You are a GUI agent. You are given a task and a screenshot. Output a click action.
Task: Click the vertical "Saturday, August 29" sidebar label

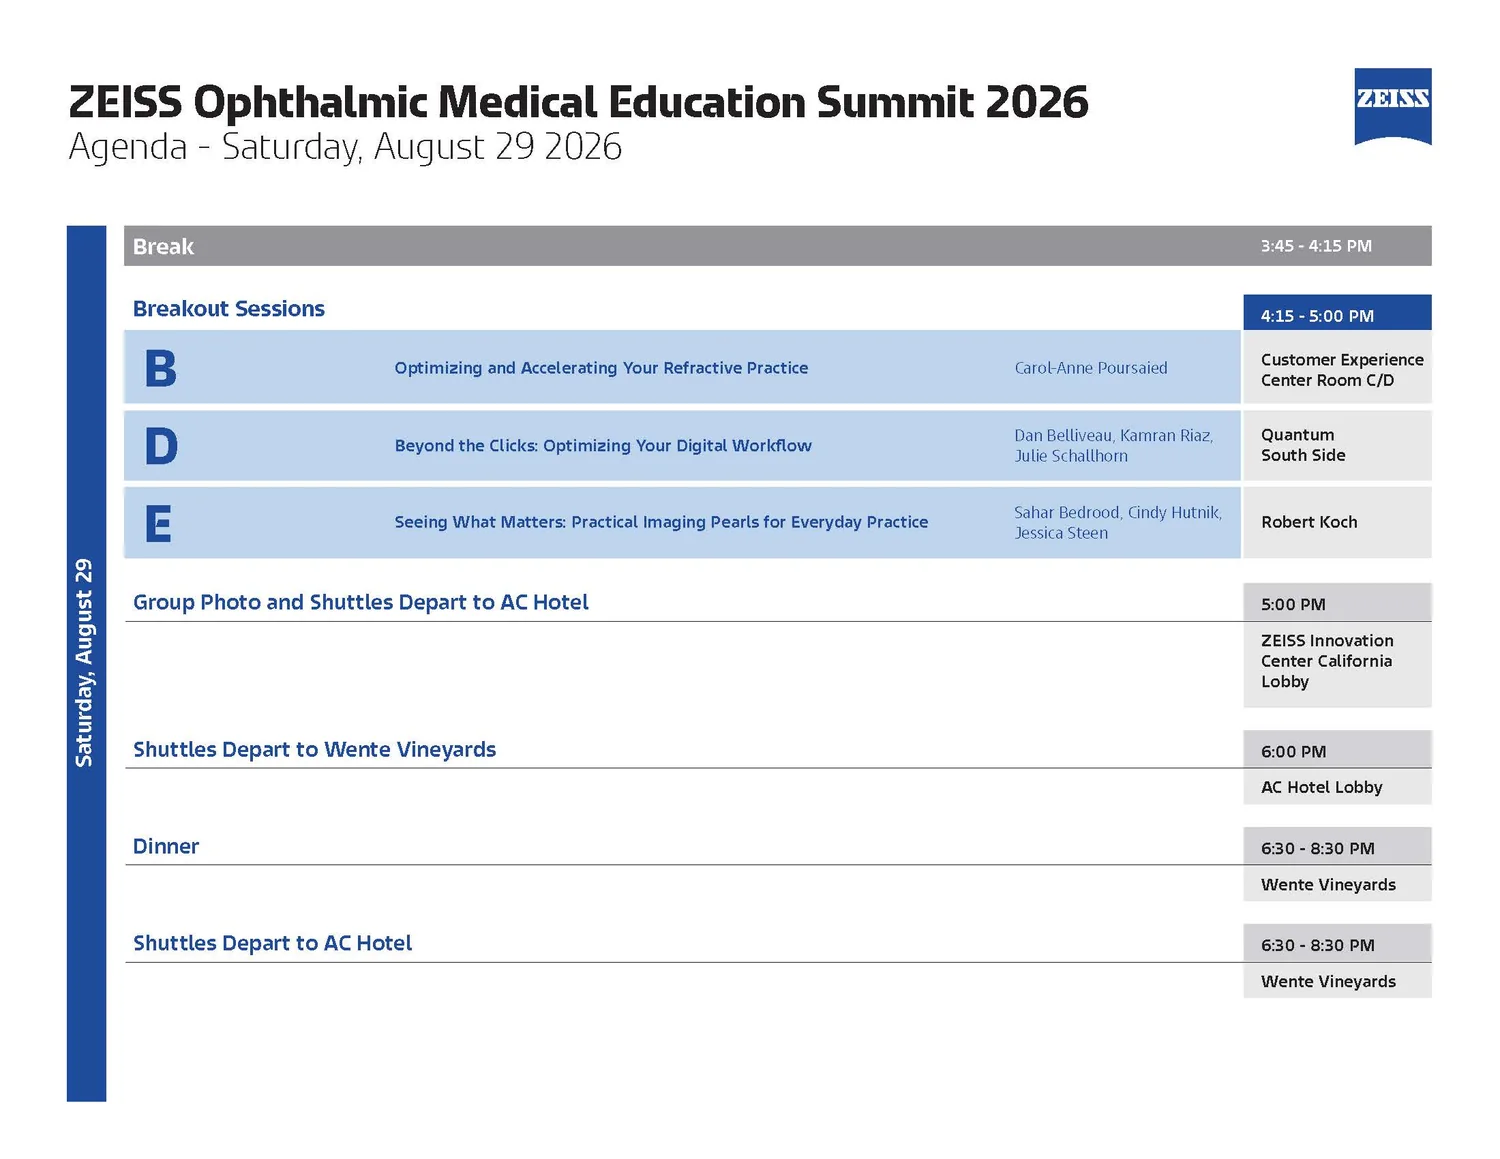[84, 663]
